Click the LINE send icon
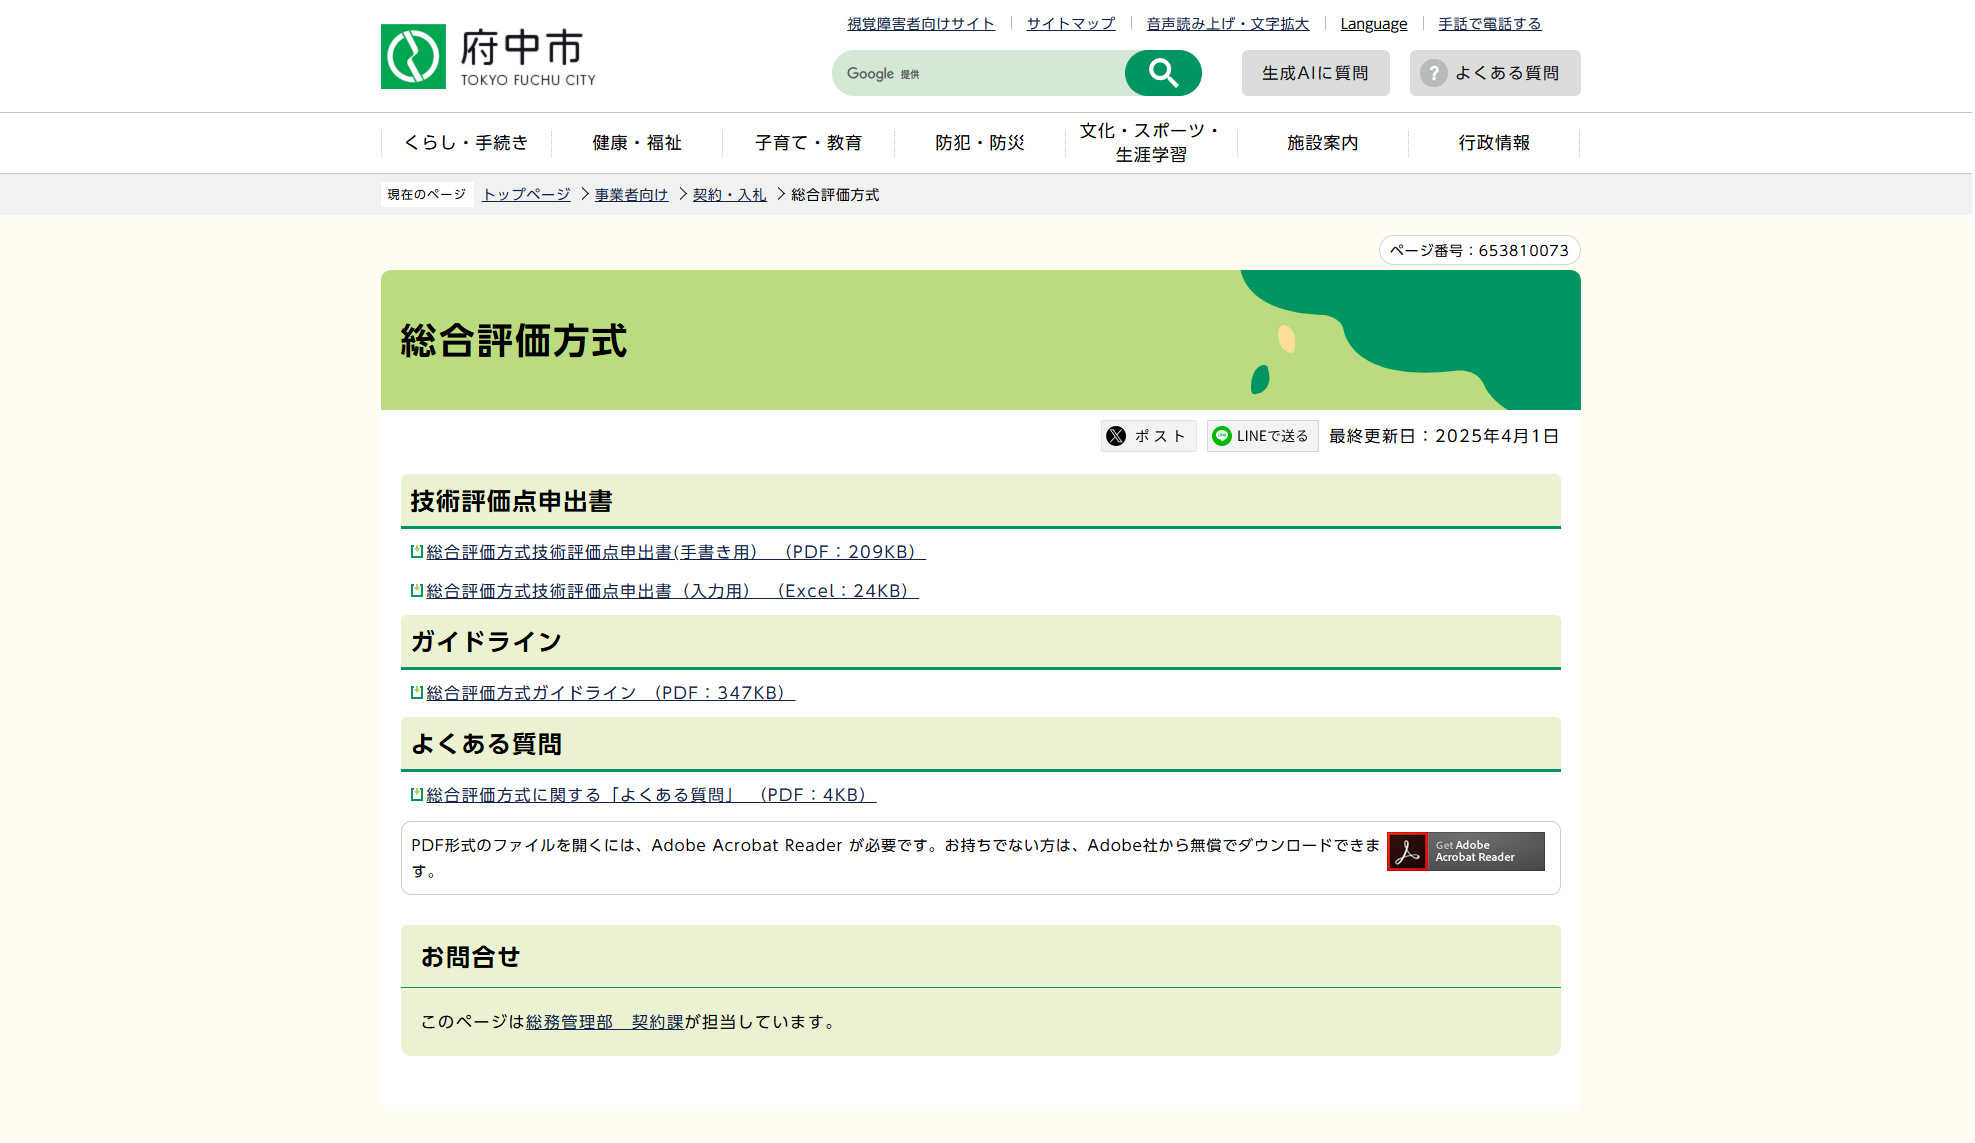Screen dimensions: 1975x1143 pos(1221,436)
